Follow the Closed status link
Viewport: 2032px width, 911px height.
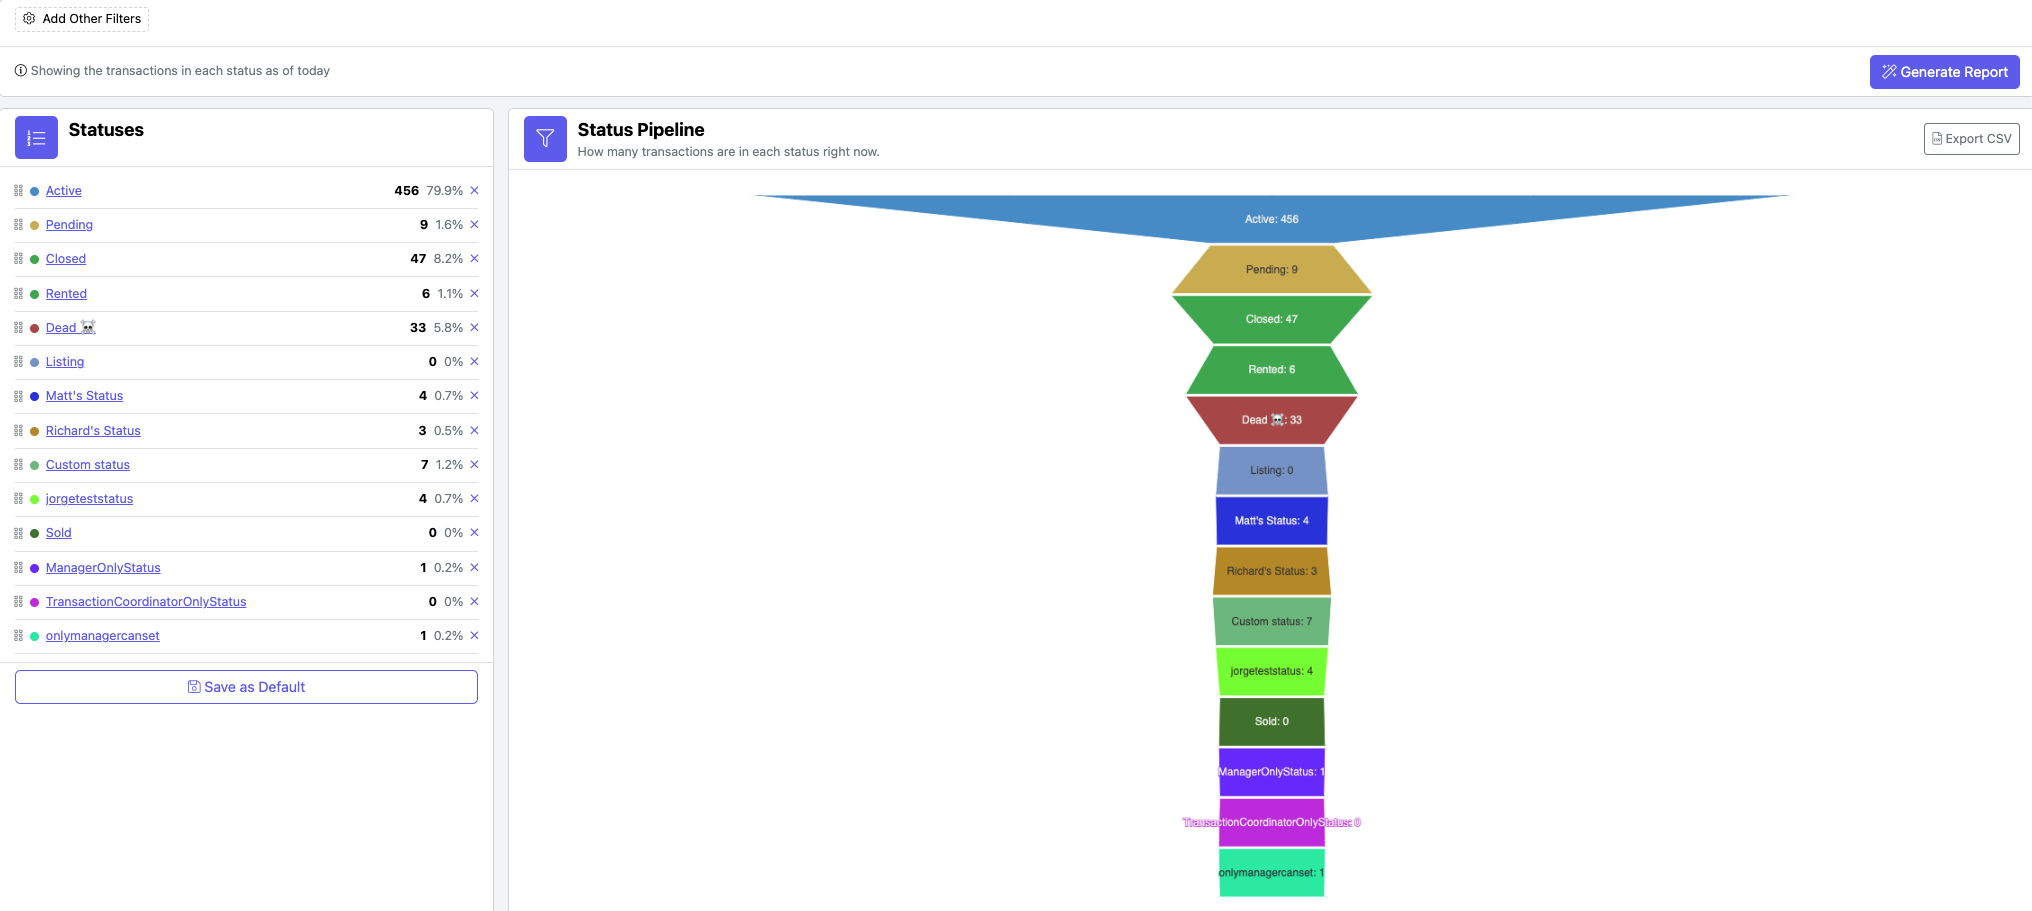(x=66, y=259)
